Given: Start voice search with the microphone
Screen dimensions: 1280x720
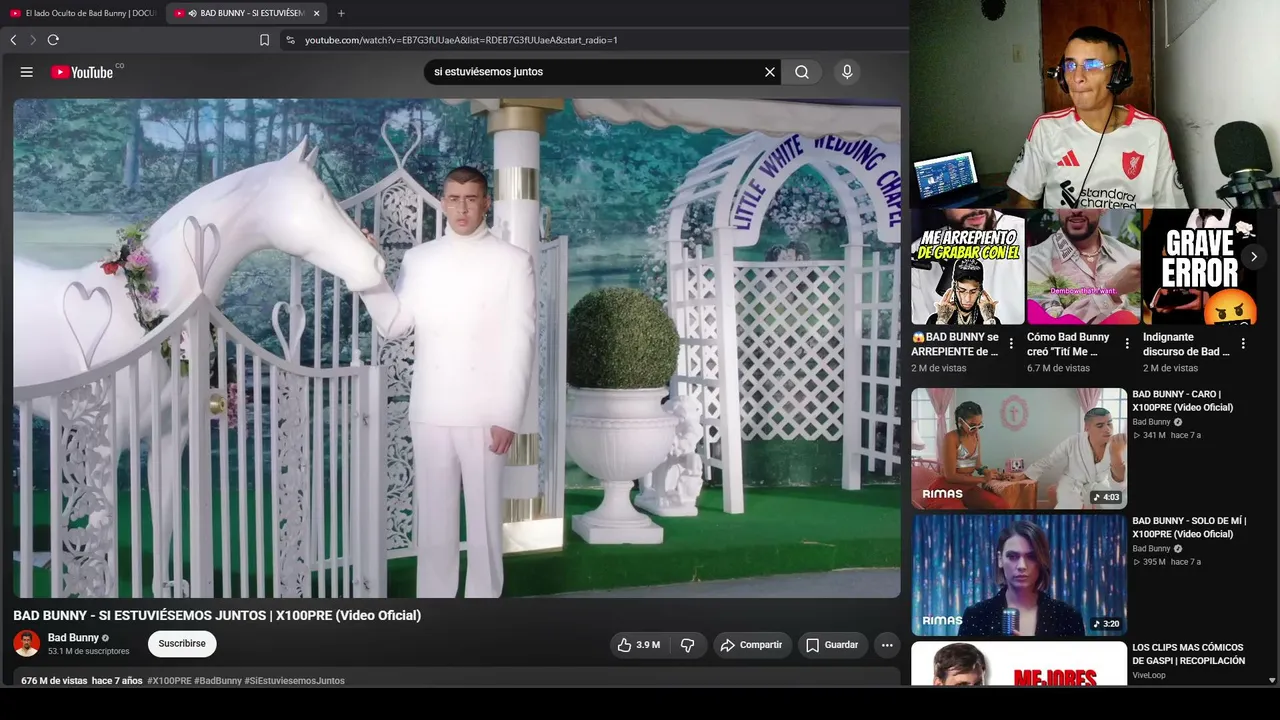Looking at the screenshot, I should click(847, 72).
